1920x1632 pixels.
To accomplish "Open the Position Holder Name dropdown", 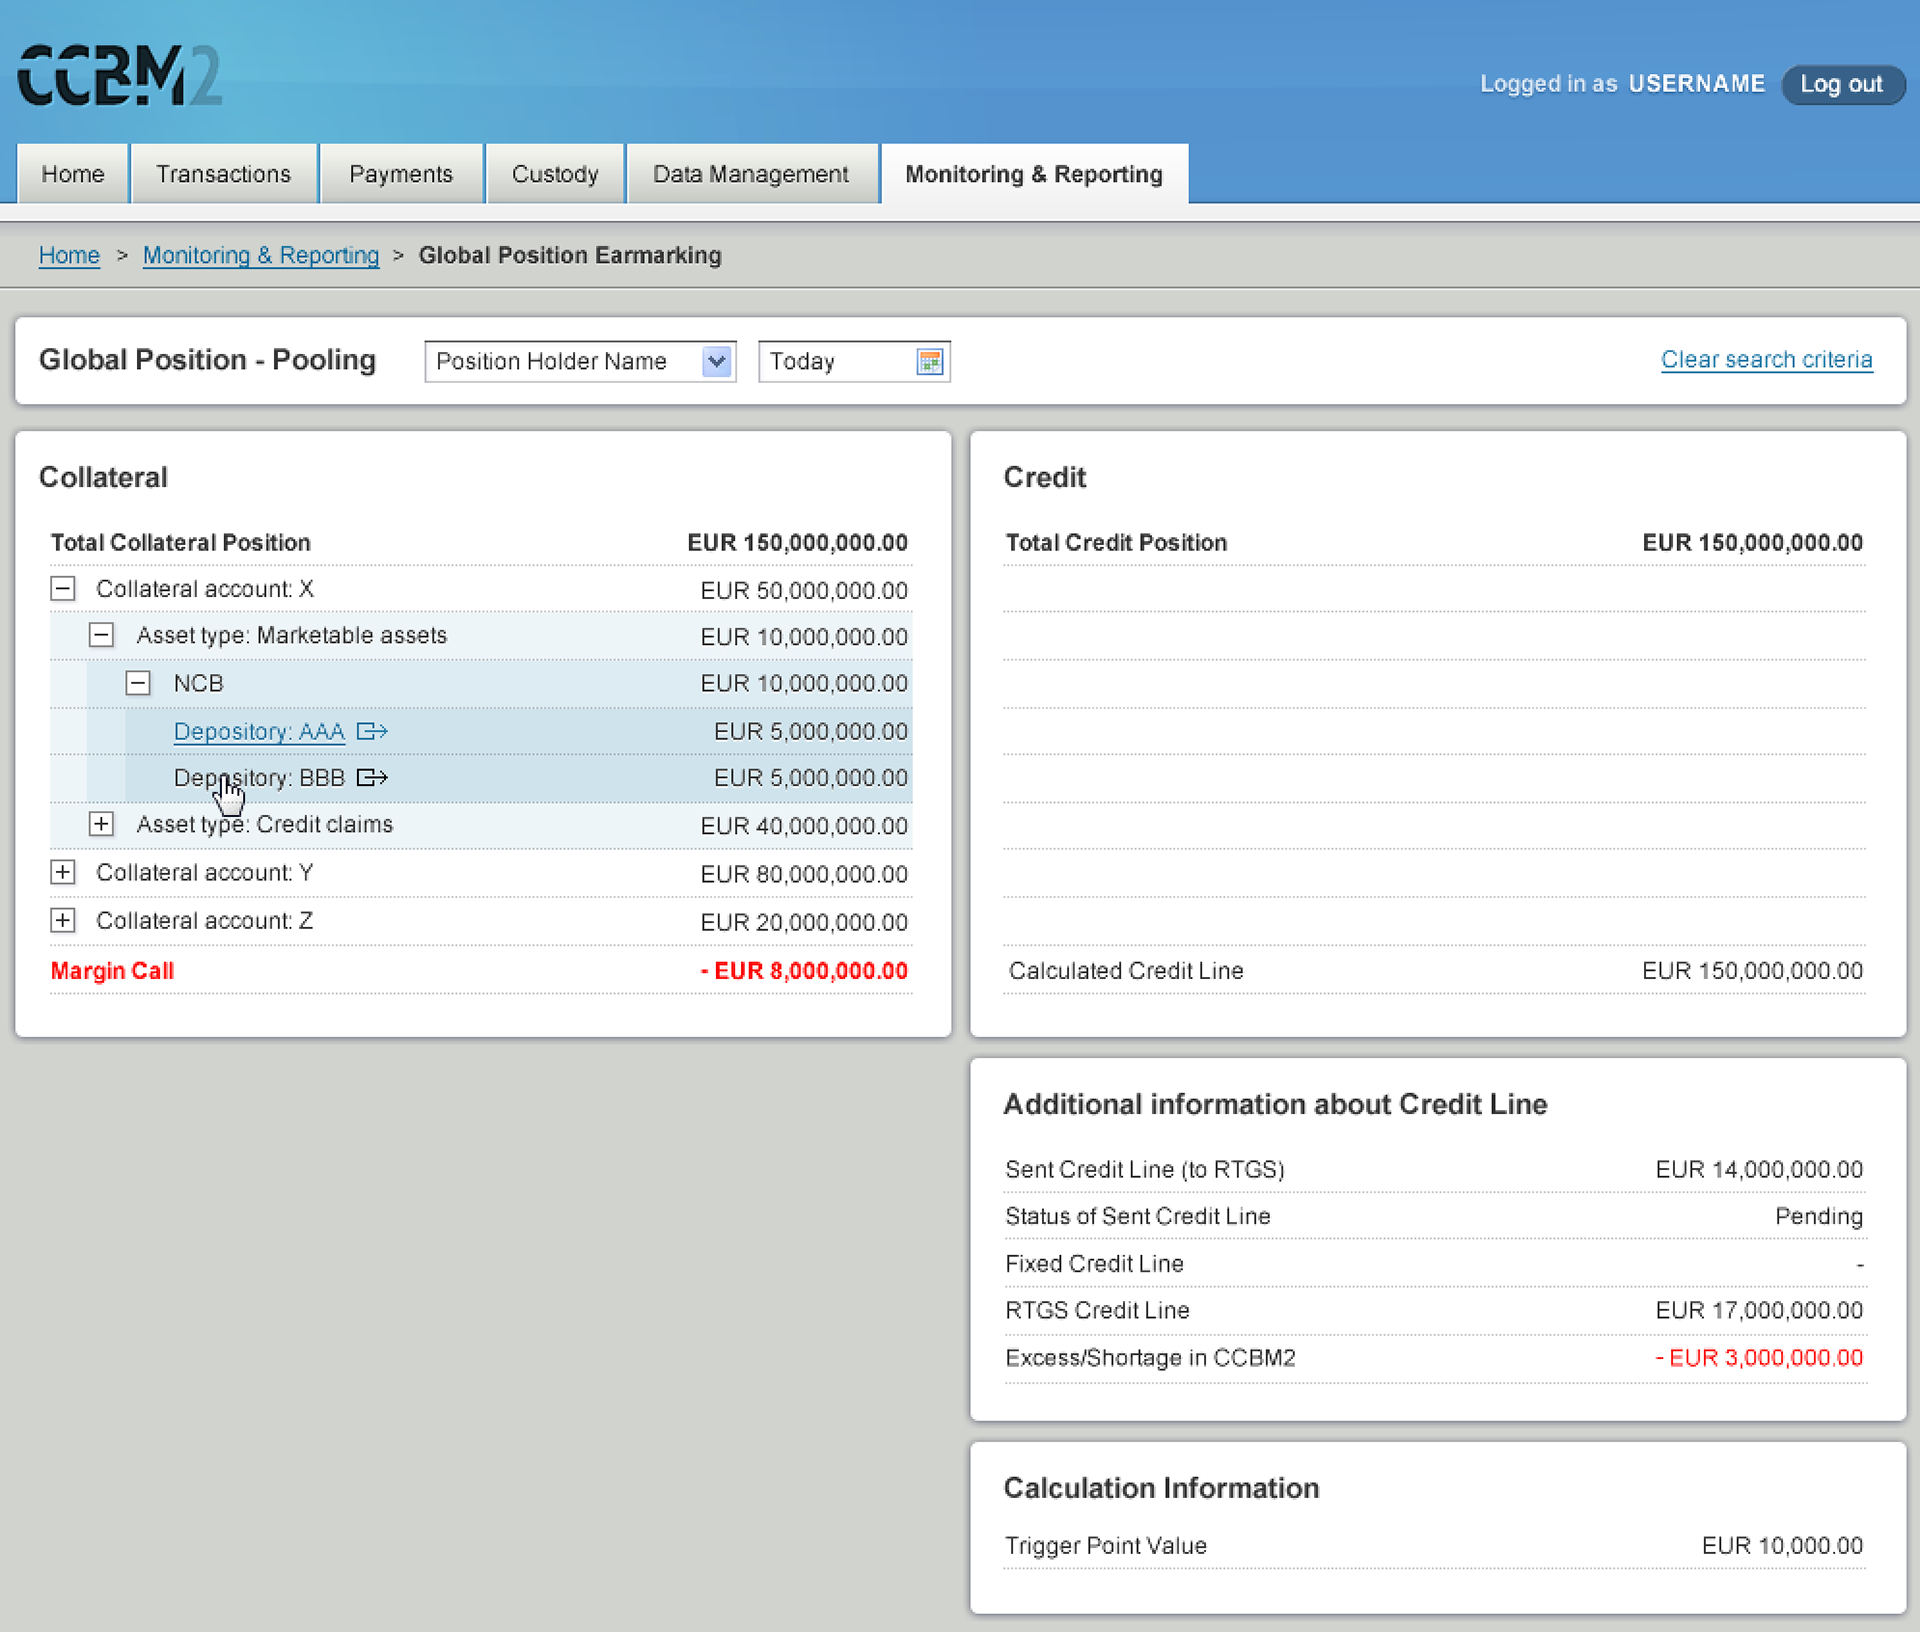I will 580,361.
